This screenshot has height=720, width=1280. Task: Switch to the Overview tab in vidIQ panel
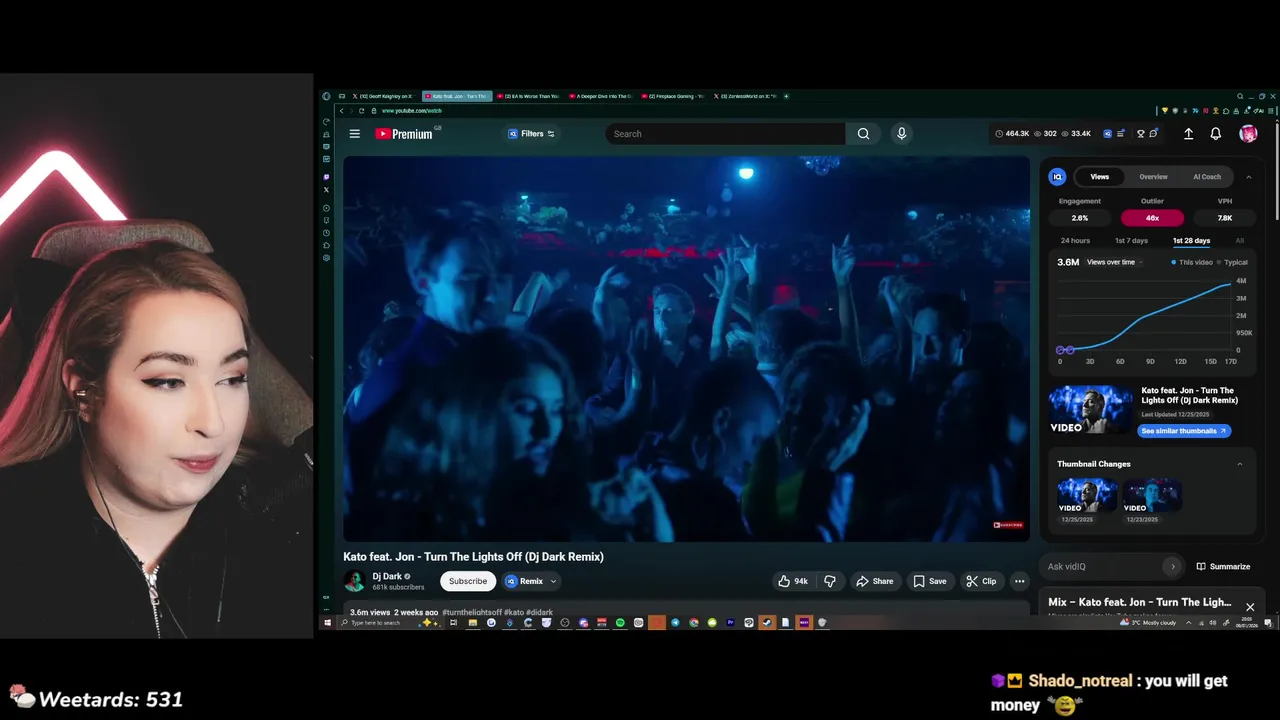coord(1153,177)
